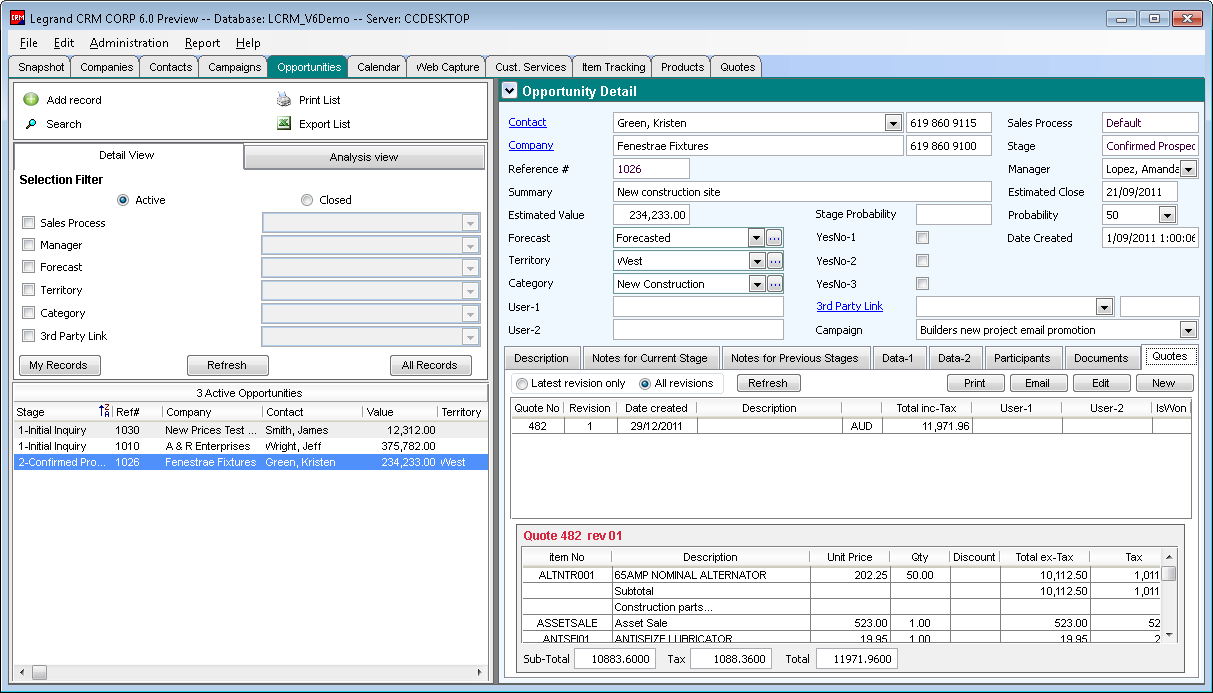The image size is (1213, 693).
Task: Open the Campaign dropdown
Action: pyautogui.click(x=1188, y=330)
